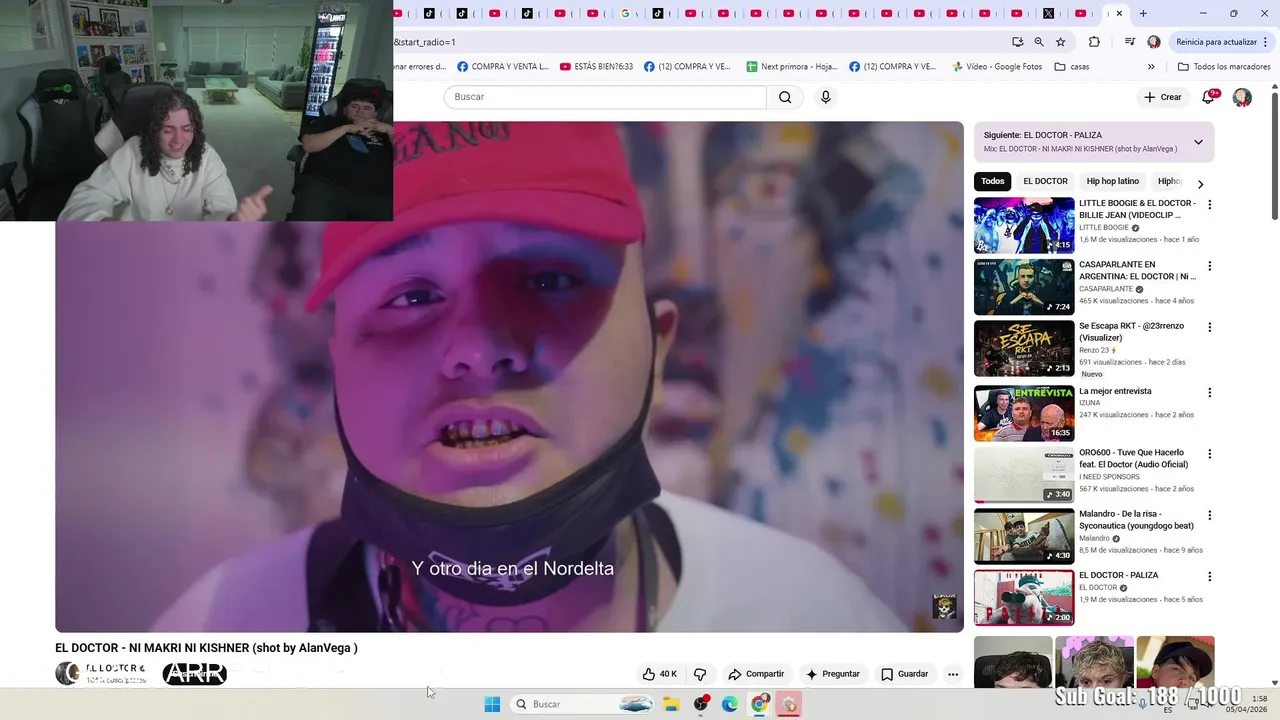Open the YouTube account avatar menu

(1242, 97)
